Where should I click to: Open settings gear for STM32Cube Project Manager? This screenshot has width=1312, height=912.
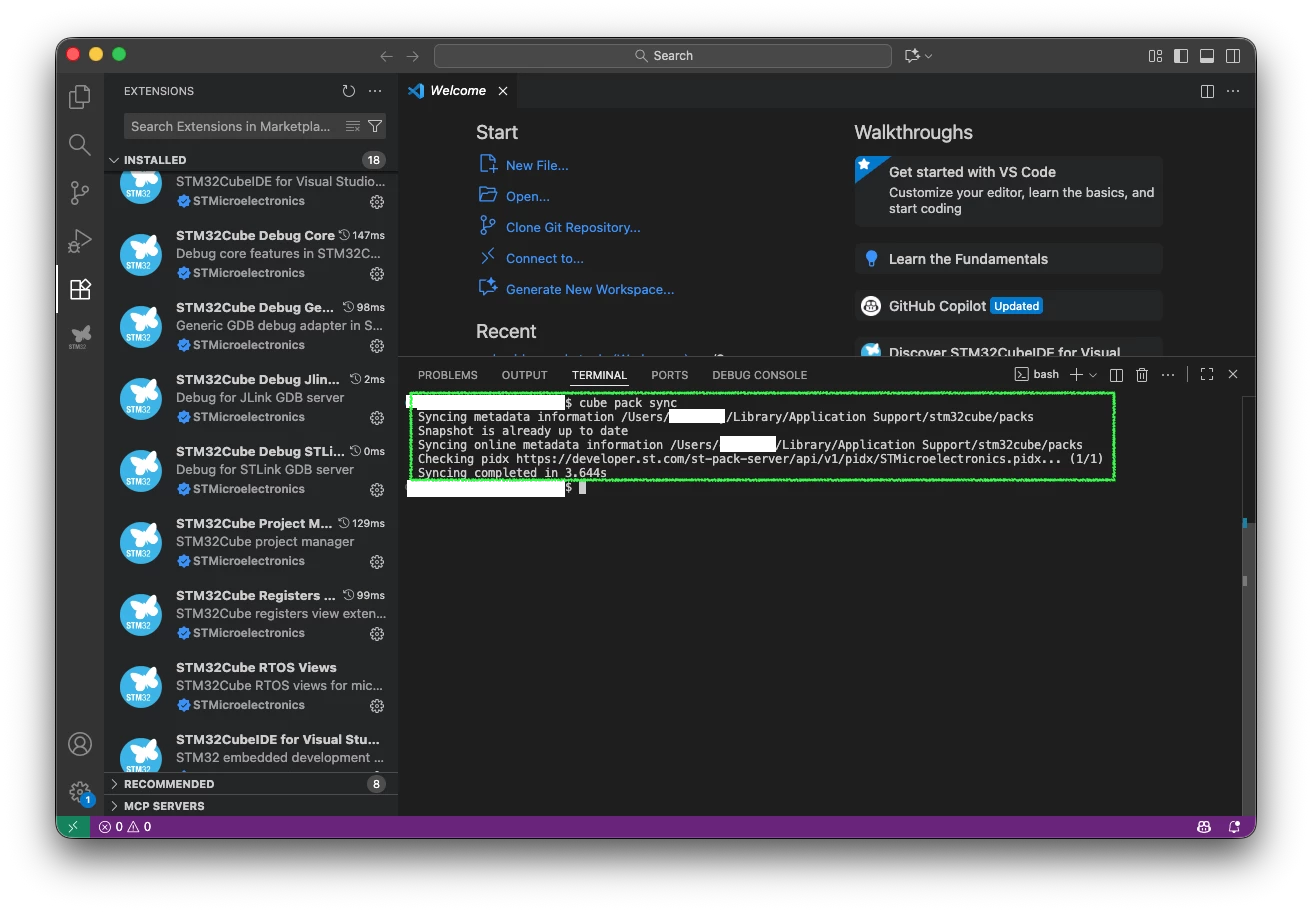point(377,561)
